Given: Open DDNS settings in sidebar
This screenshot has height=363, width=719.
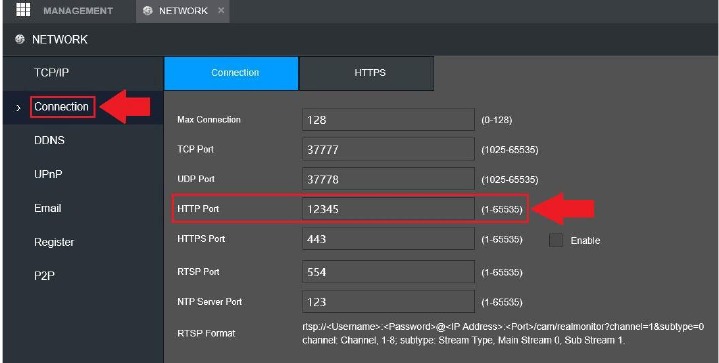Looking at the screenshot, I should coord(49,140).
